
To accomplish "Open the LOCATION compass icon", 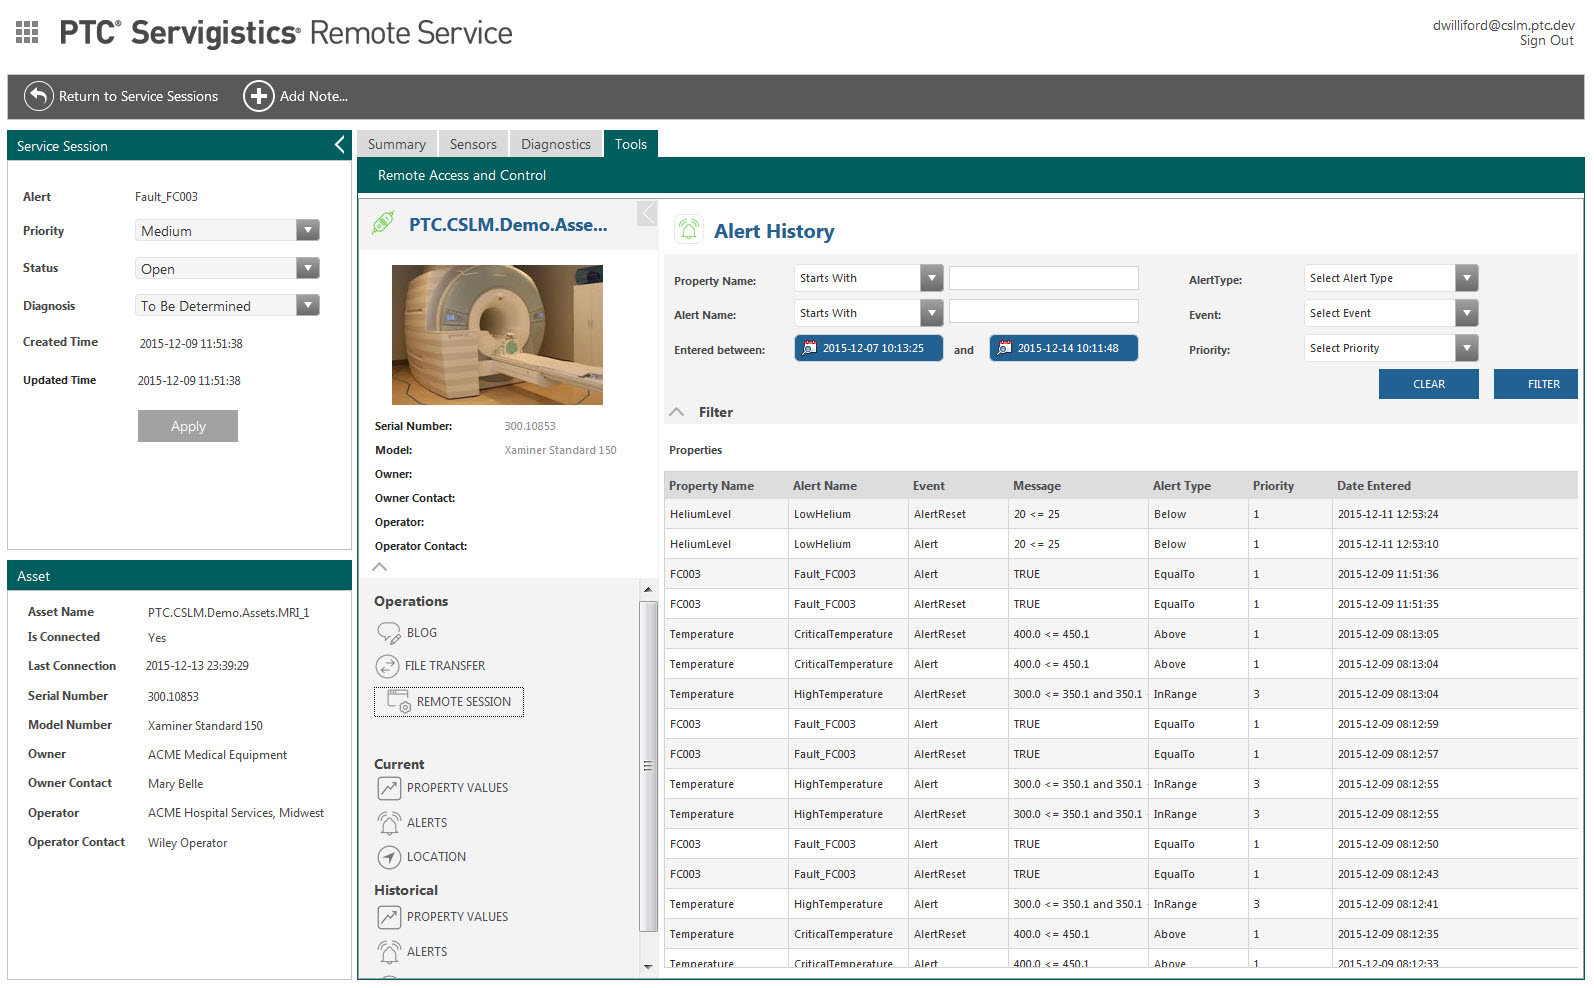I will click(x=389, y=857).
